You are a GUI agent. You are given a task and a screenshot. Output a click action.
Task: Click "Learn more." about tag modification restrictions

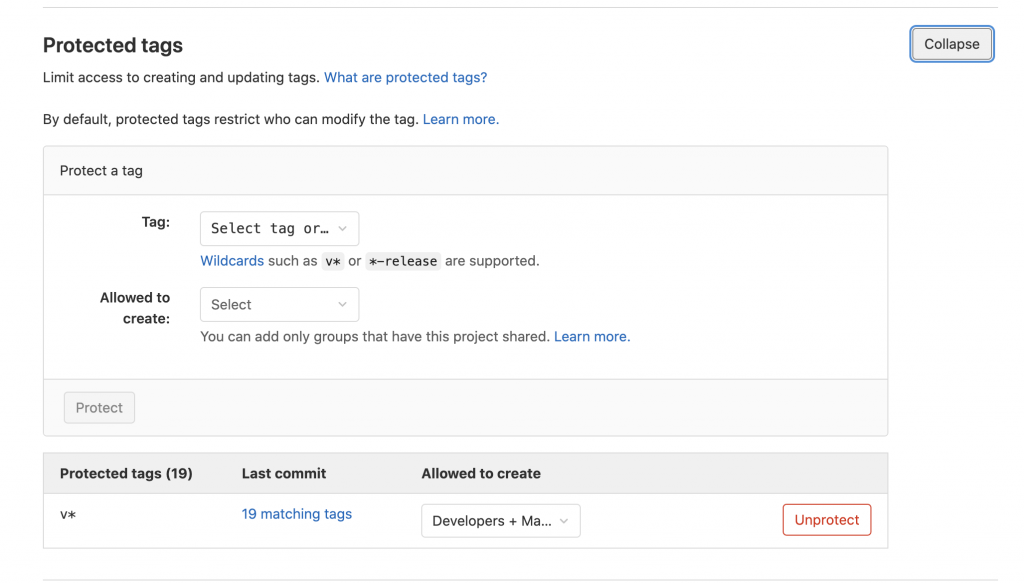click(x=459, y=119)
